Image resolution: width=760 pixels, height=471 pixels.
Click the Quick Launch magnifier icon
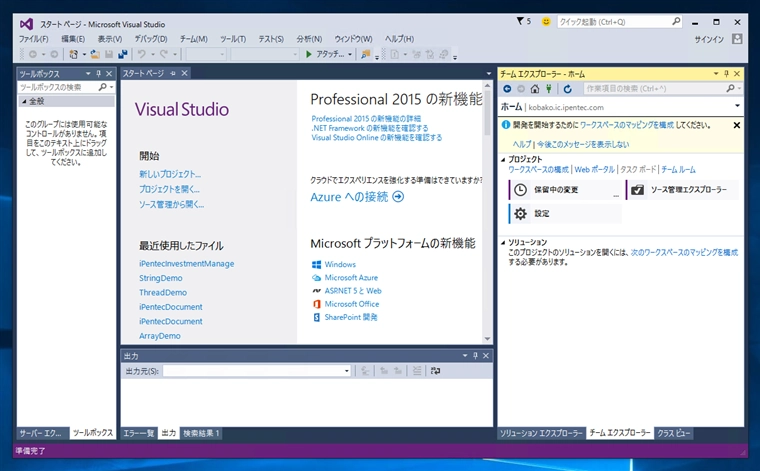click(676, 21)
